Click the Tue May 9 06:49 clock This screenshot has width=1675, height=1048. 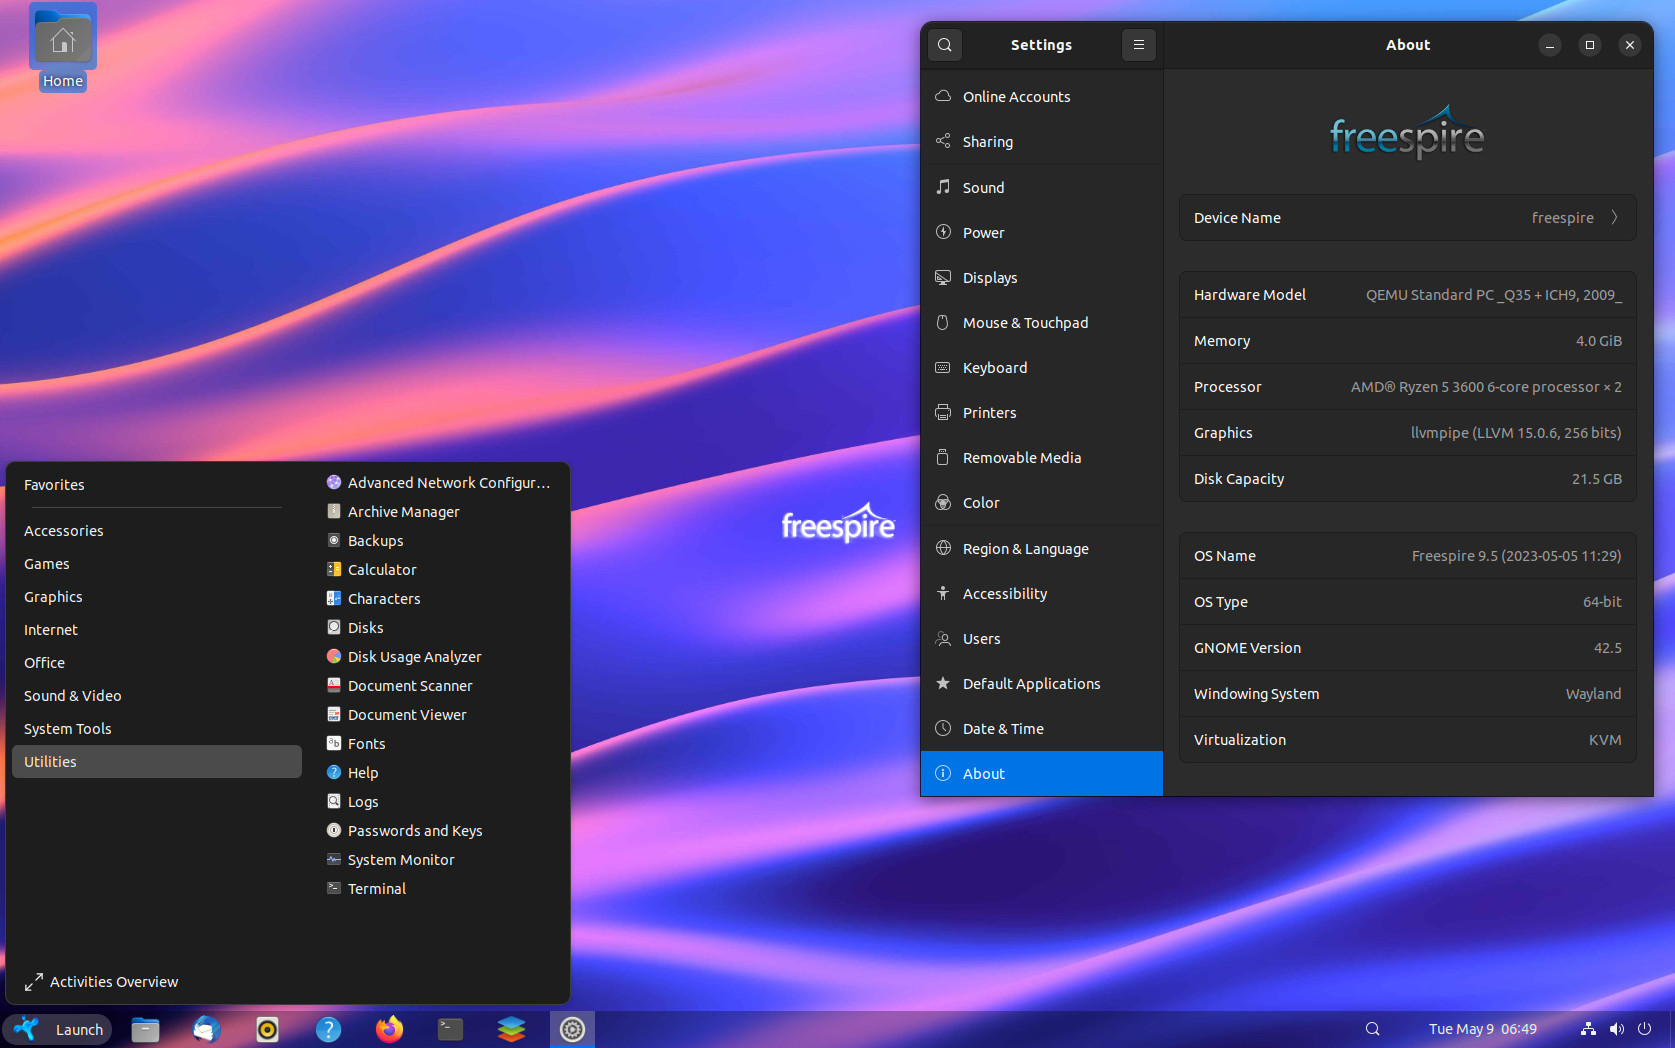click(x=1482, y=1029)
